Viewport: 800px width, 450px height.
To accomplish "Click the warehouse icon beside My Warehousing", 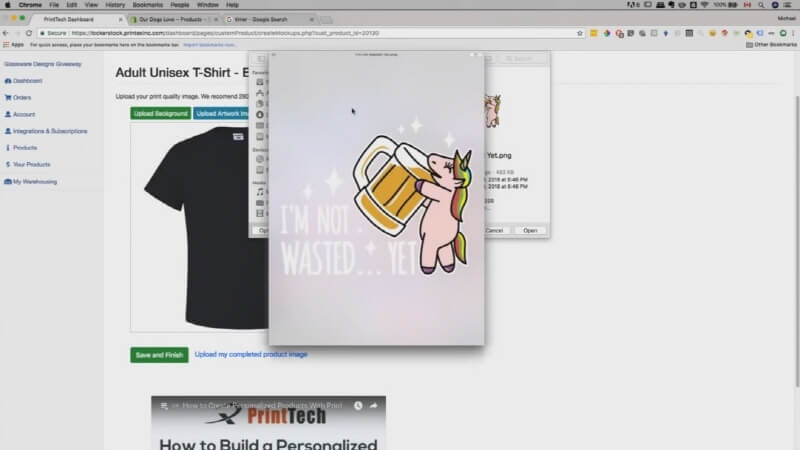I will pyautogui.click(x=8, y=182).
